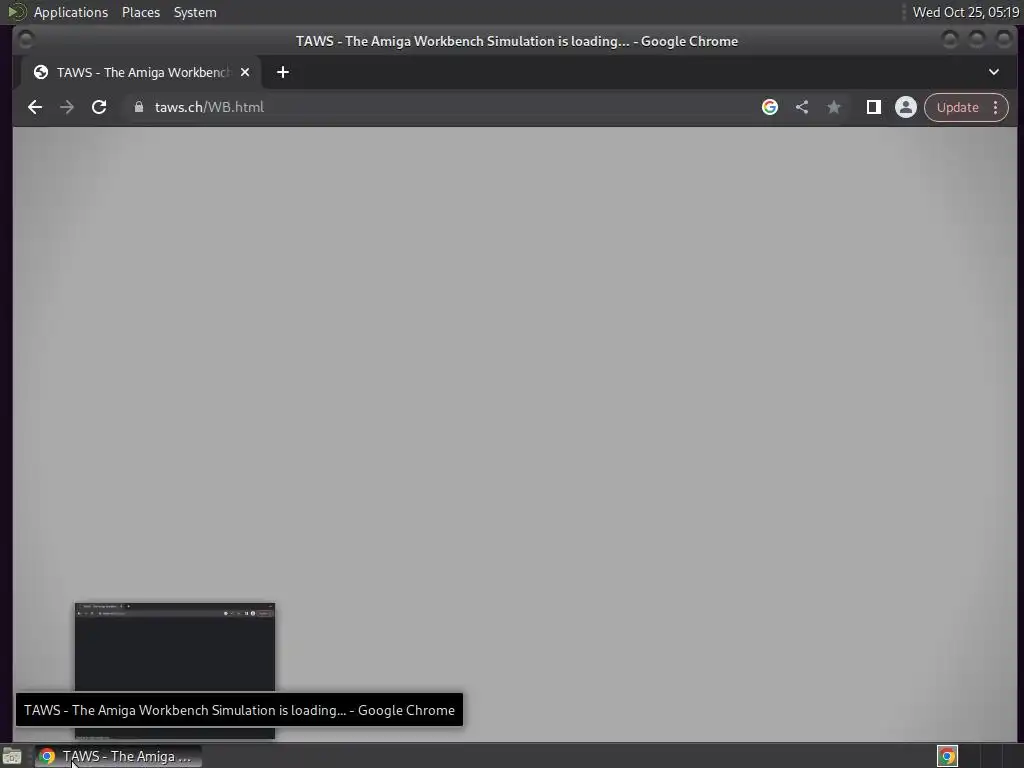Expand the tab search dropdown
Image resolution: width=1024 pixels, height=768 pixels.
click(994, 72)
